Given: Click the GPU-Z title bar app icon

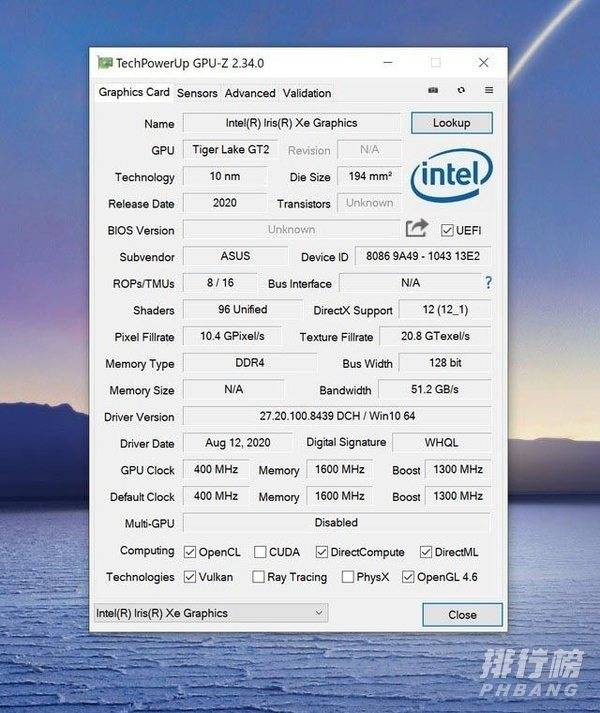Looking at the screenshot, I should 105,63.
